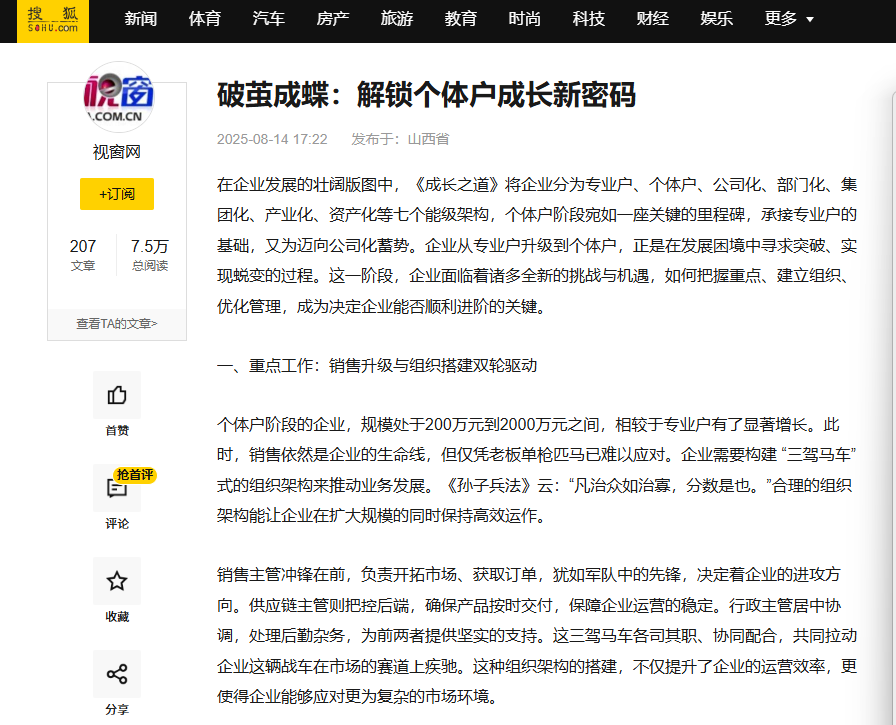Click the star 收藏 favorite icon
The width and height of the screenshot is (896, 725).
pyautogui.click(x=117, y=582)
